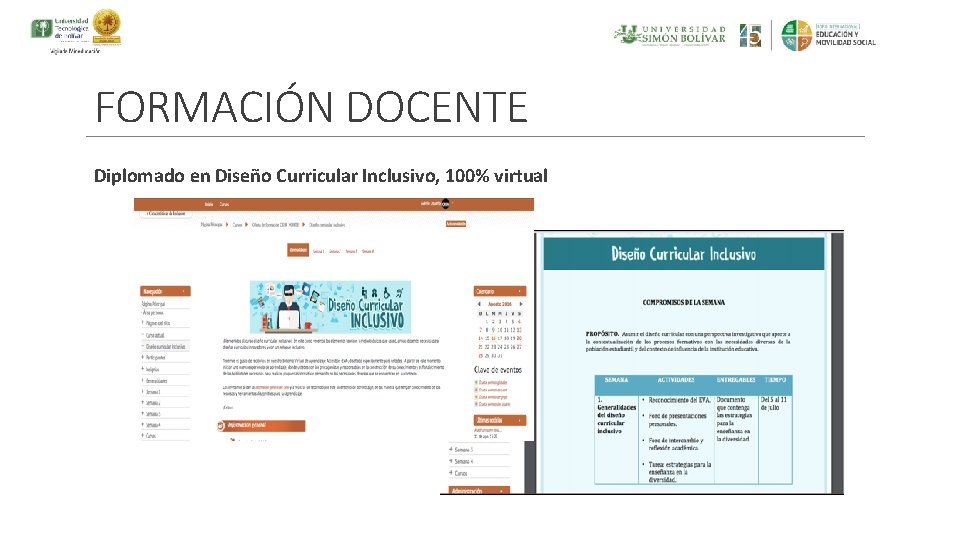This screenshot has width=960, height=540.
Task: Switch to the Semana 1 tab
Action: click(318, 251)
